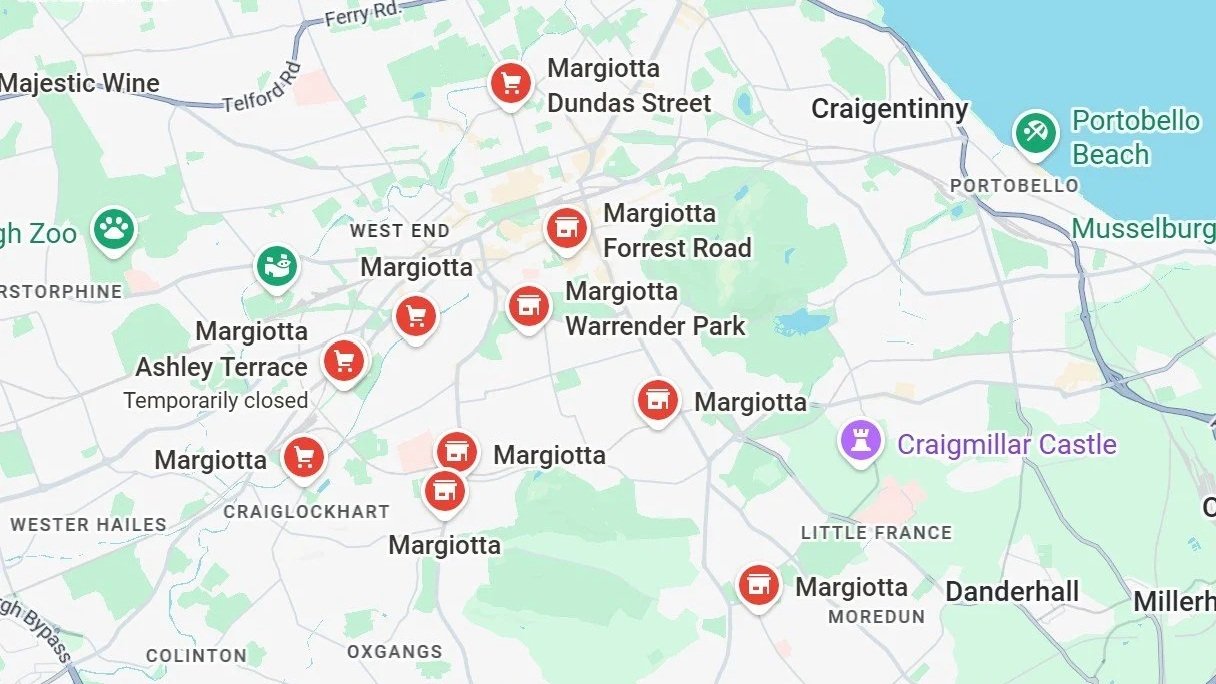Open the Margiotta Warrender Park store pin
Screen dimensions: 1216x684
click(529, 307)
